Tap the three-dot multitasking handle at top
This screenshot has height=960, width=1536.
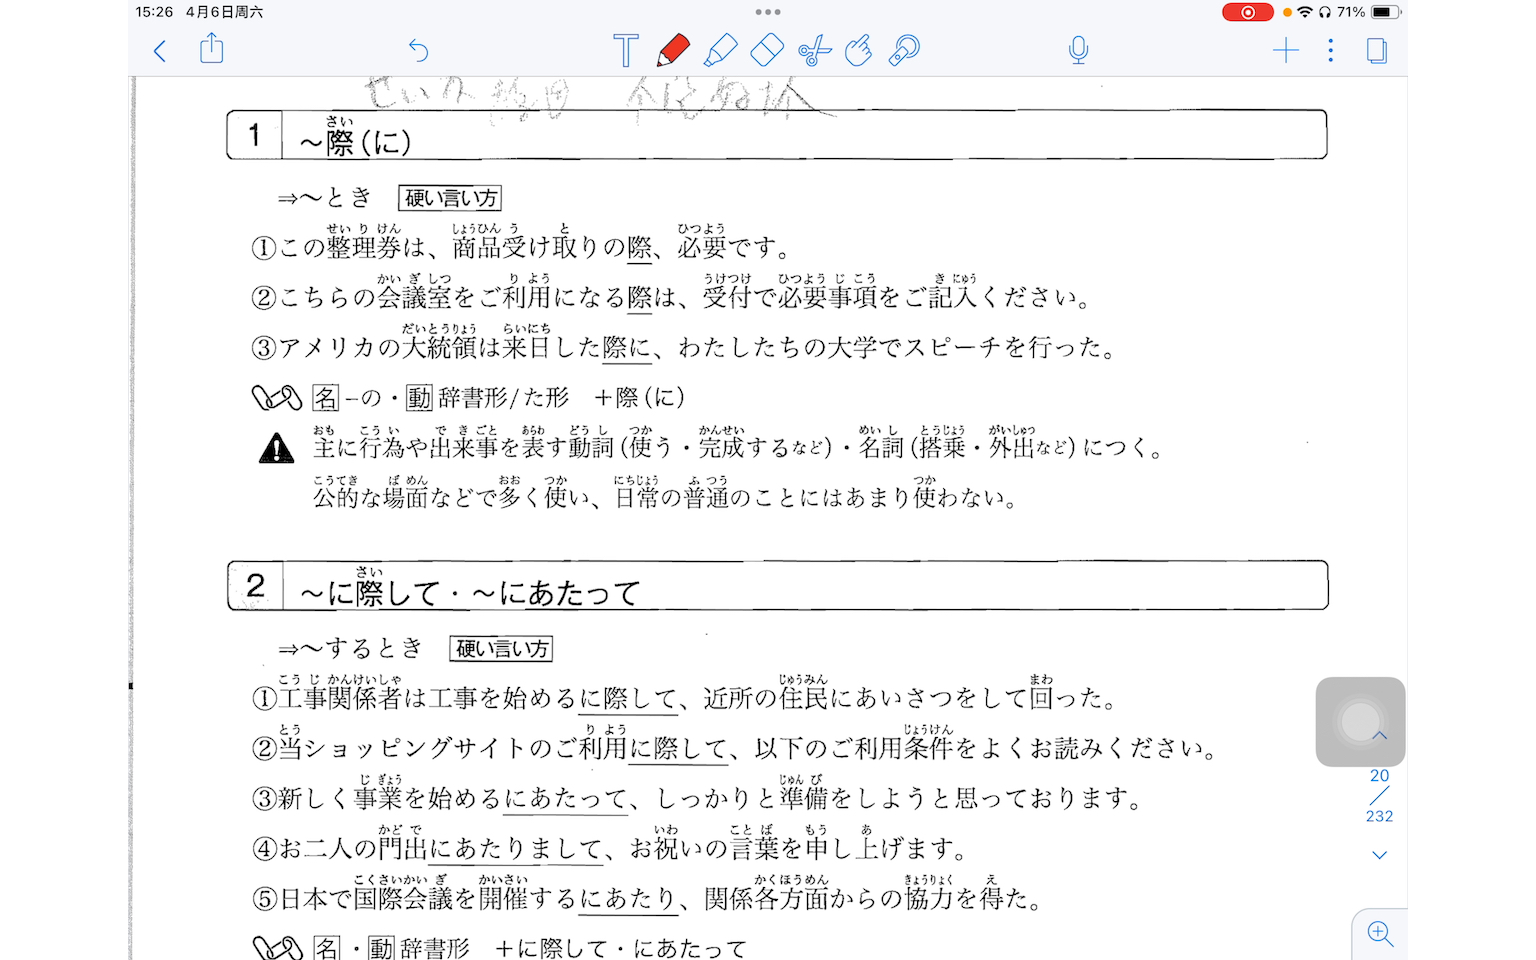pyautogui.click(x=768, y=12)
